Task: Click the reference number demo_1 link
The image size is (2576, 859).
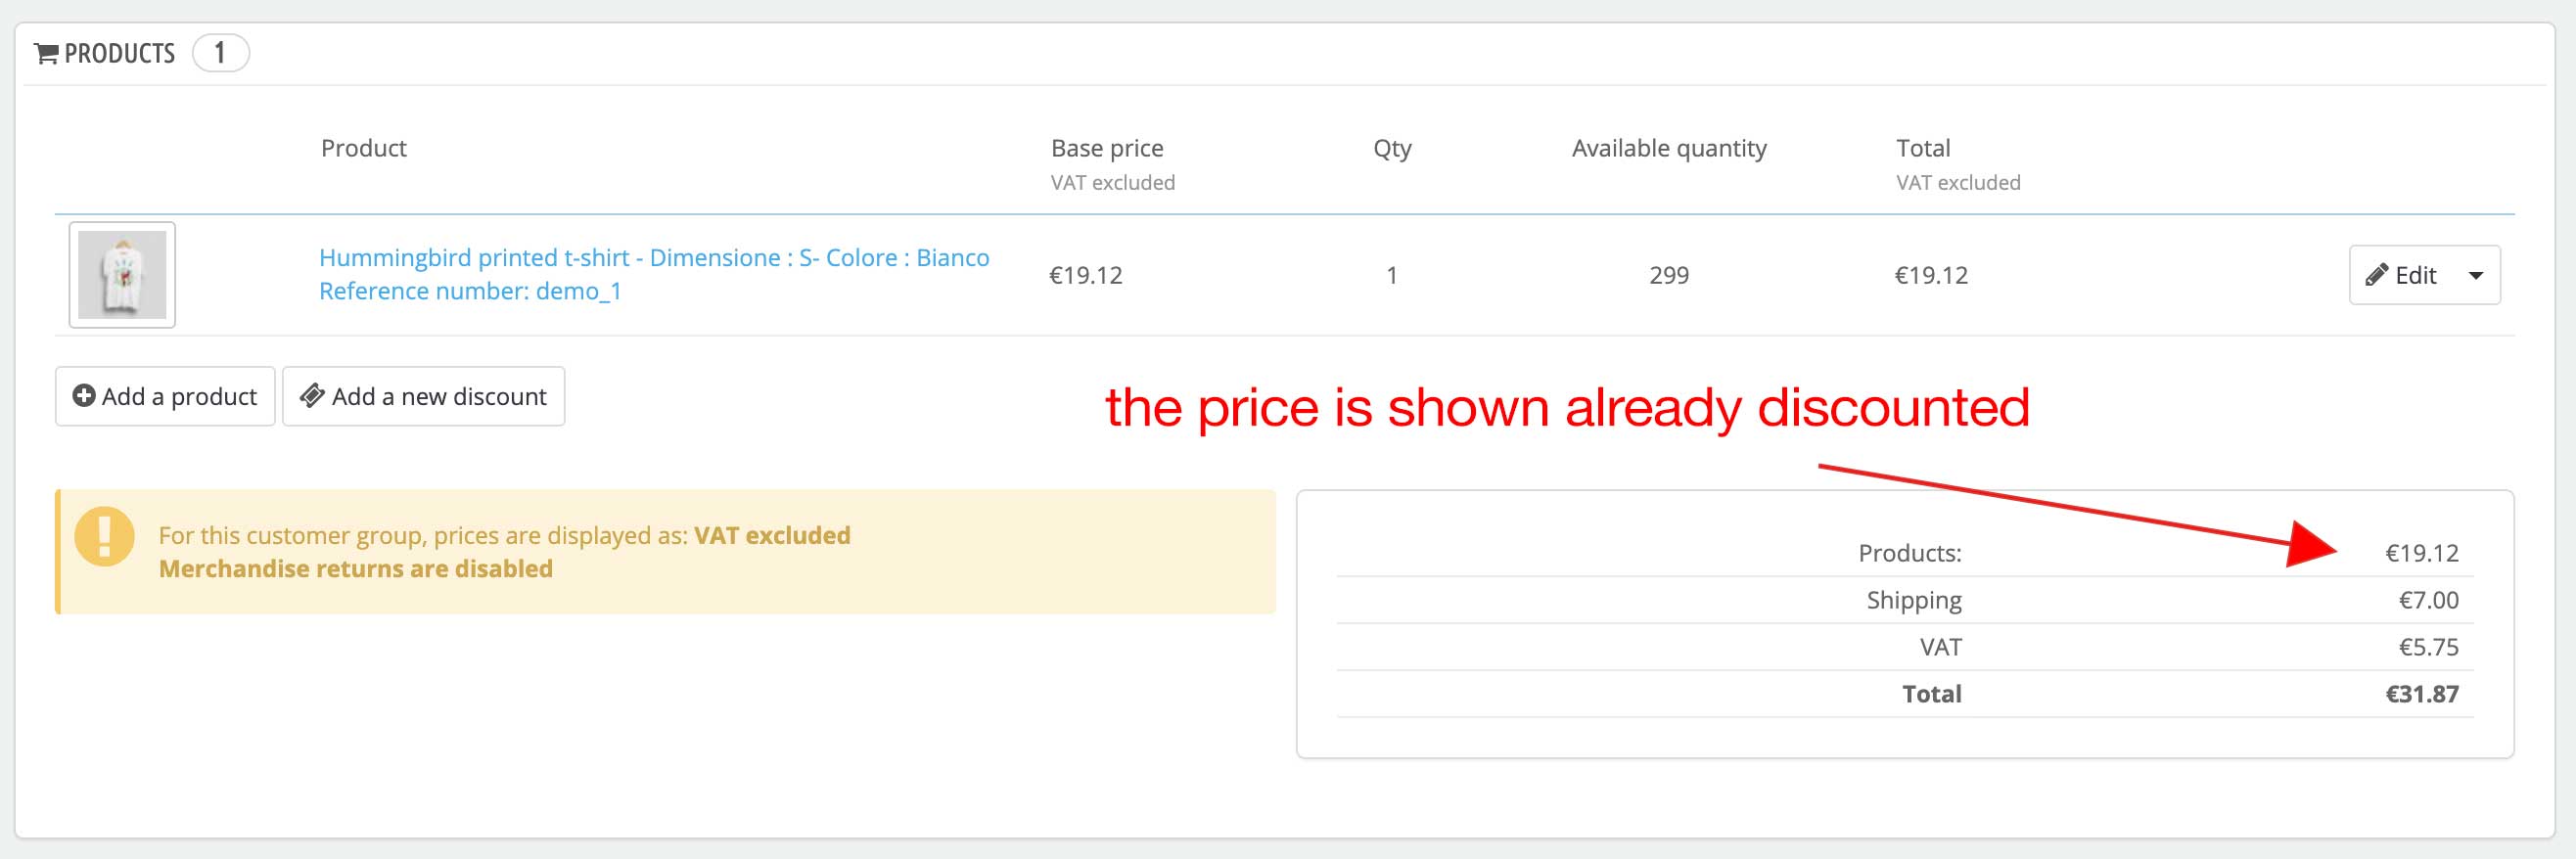Action: 470,291
